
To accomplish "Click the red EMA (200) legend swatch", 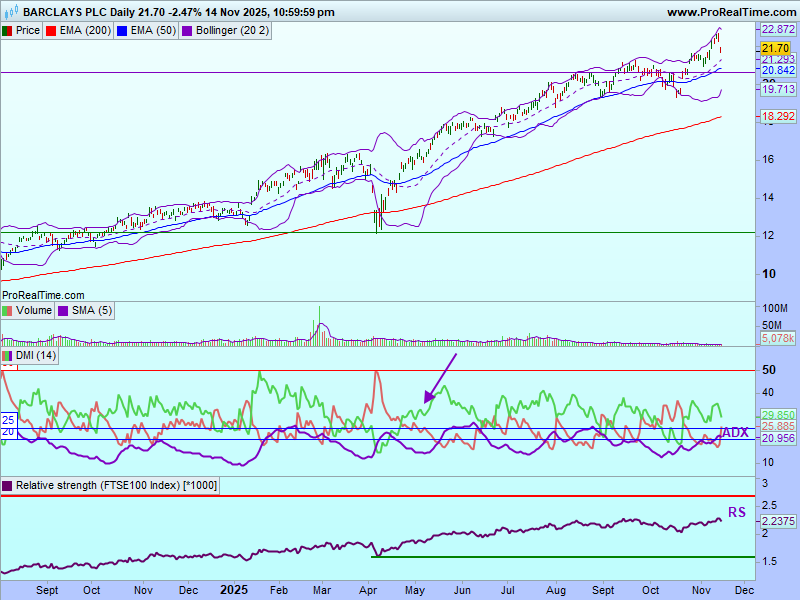I will 53,31.
